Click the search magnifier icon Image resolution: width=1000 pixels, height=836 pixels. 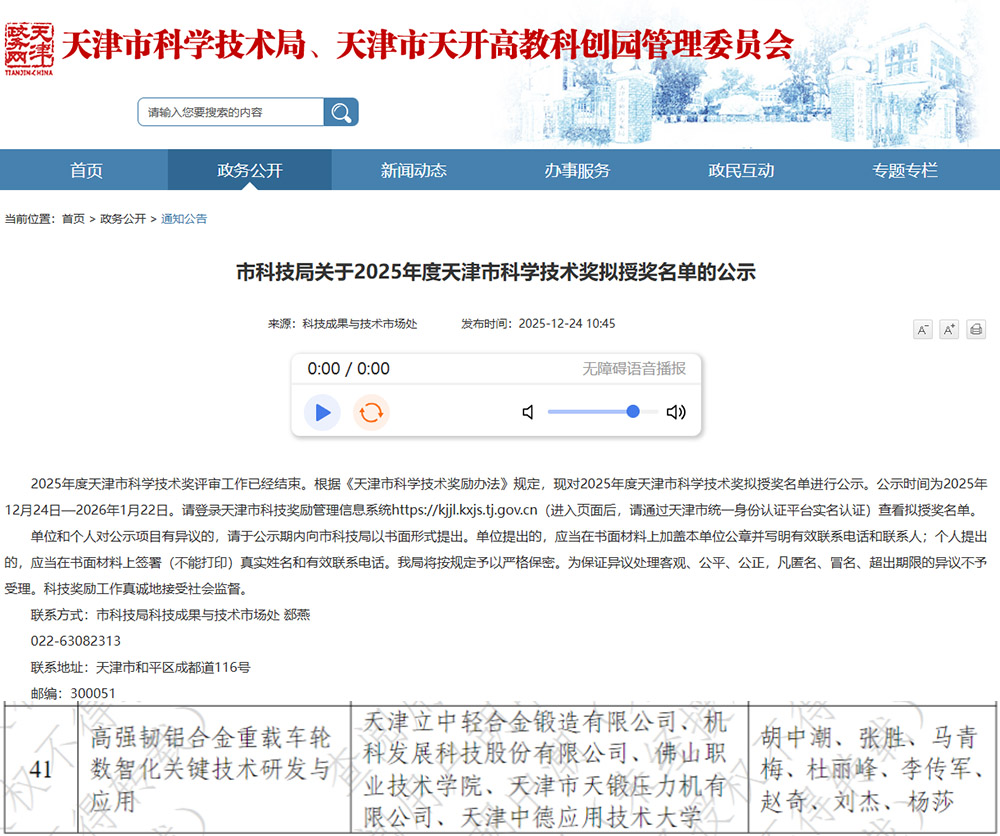coord(341,112)
